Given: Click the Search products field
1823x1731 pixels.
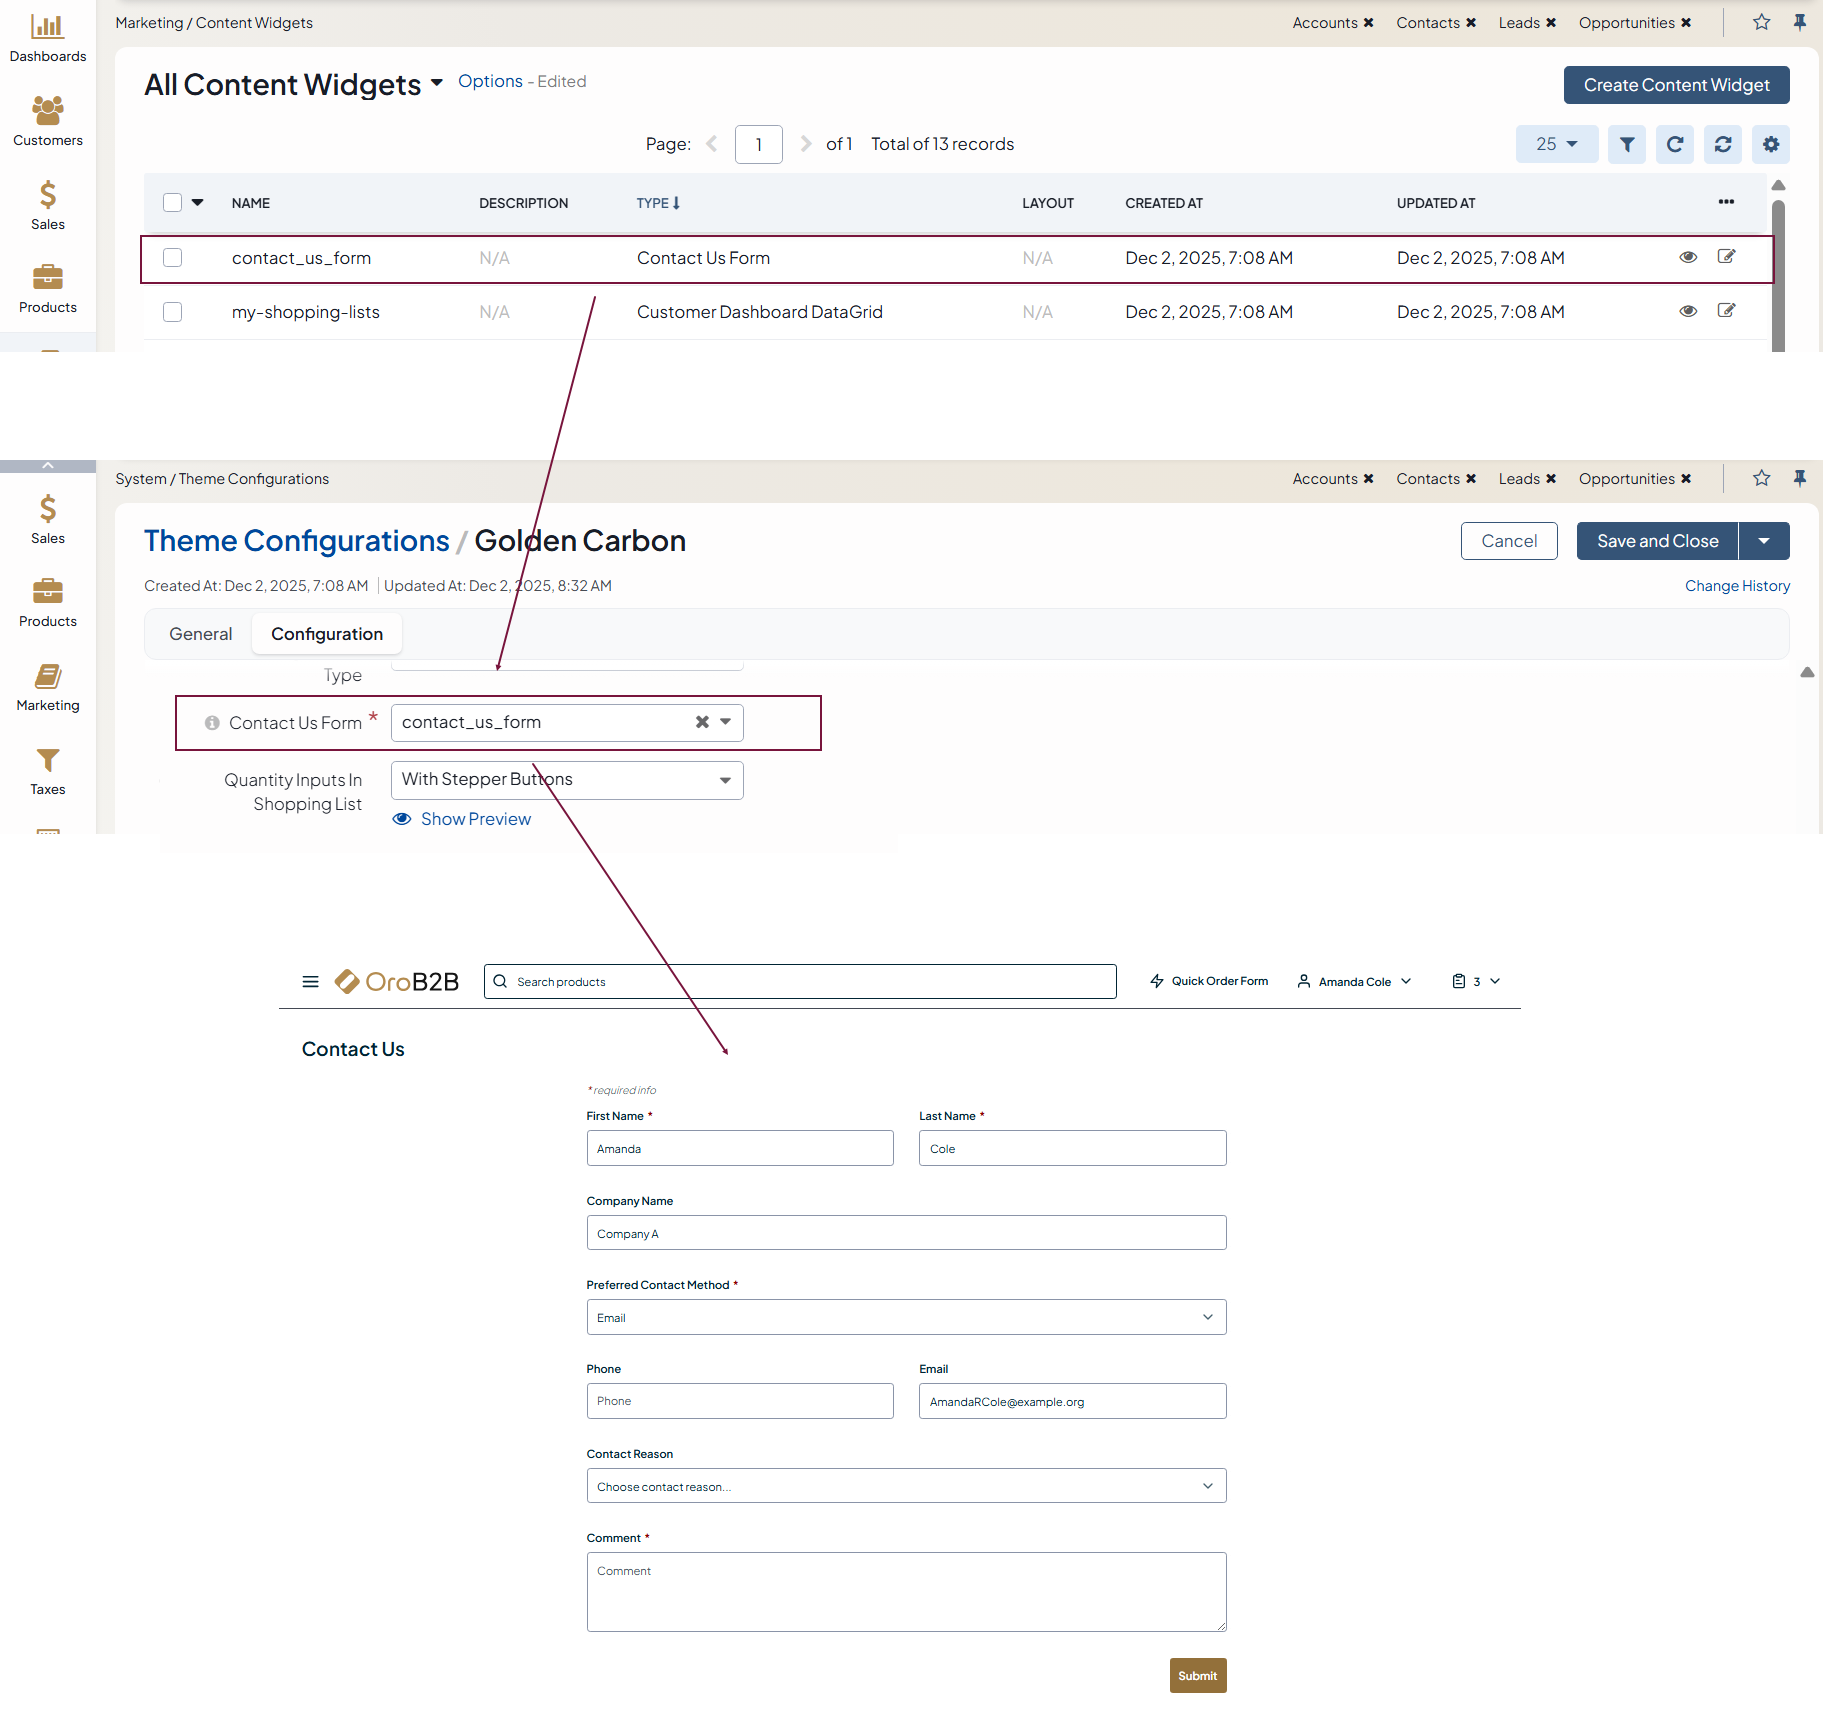Looking at the screenshot, I should [x=800, y=982].
